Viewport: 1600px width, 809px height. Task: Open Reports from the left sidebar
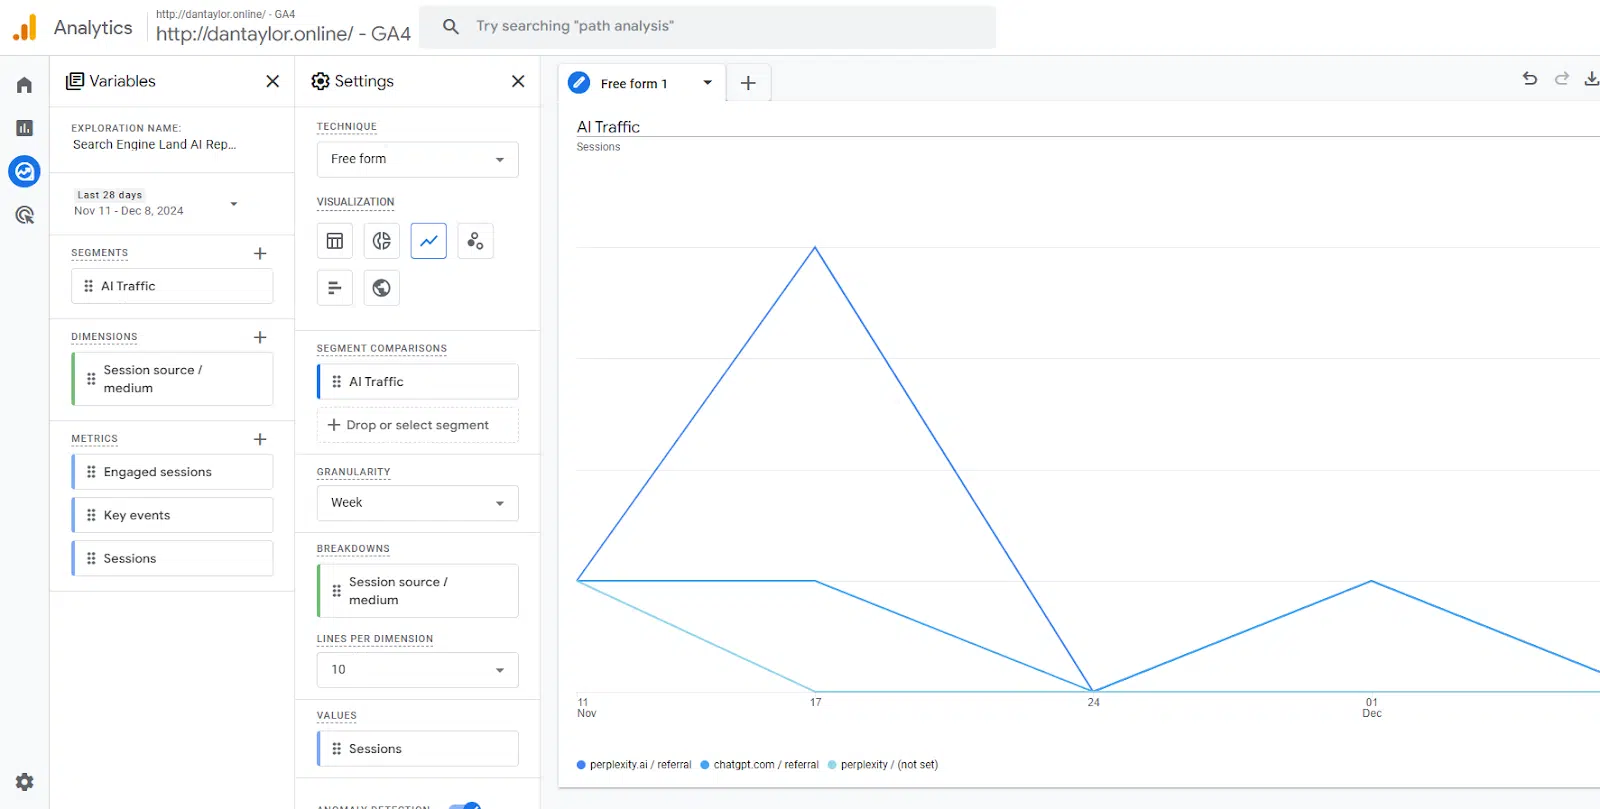pos(24,128)
